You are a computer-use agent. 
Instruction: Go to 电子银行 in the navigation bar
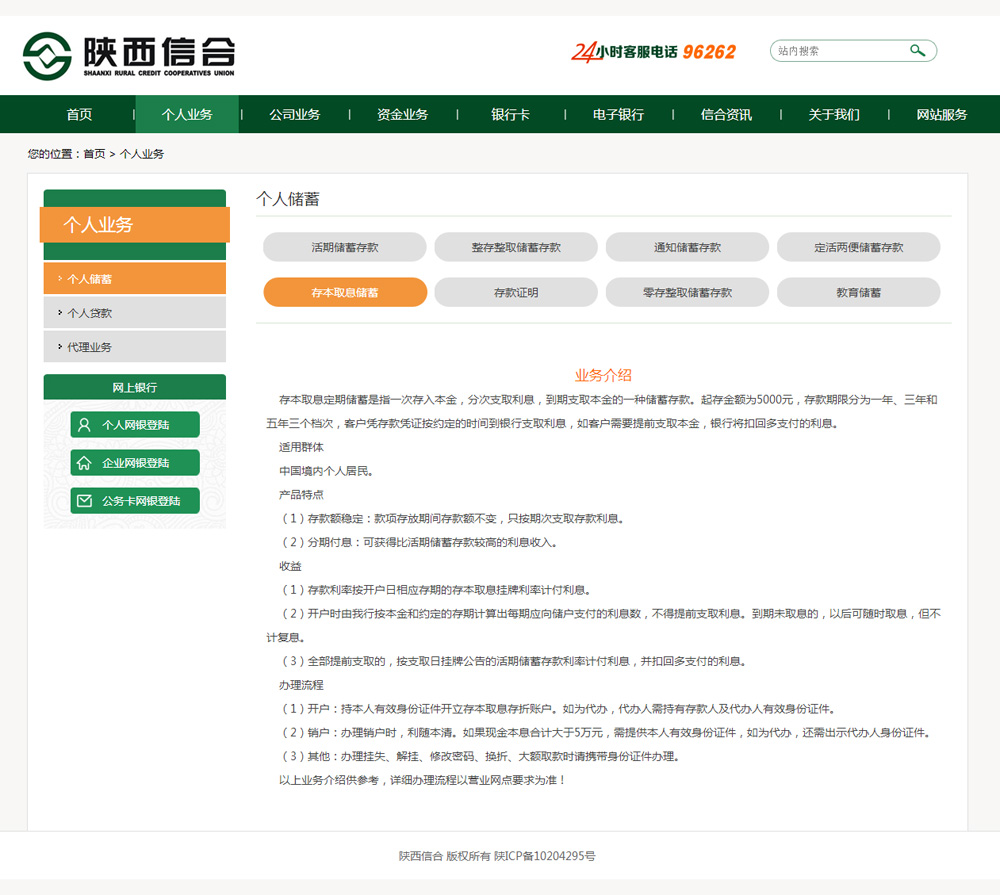click(618, 115)
